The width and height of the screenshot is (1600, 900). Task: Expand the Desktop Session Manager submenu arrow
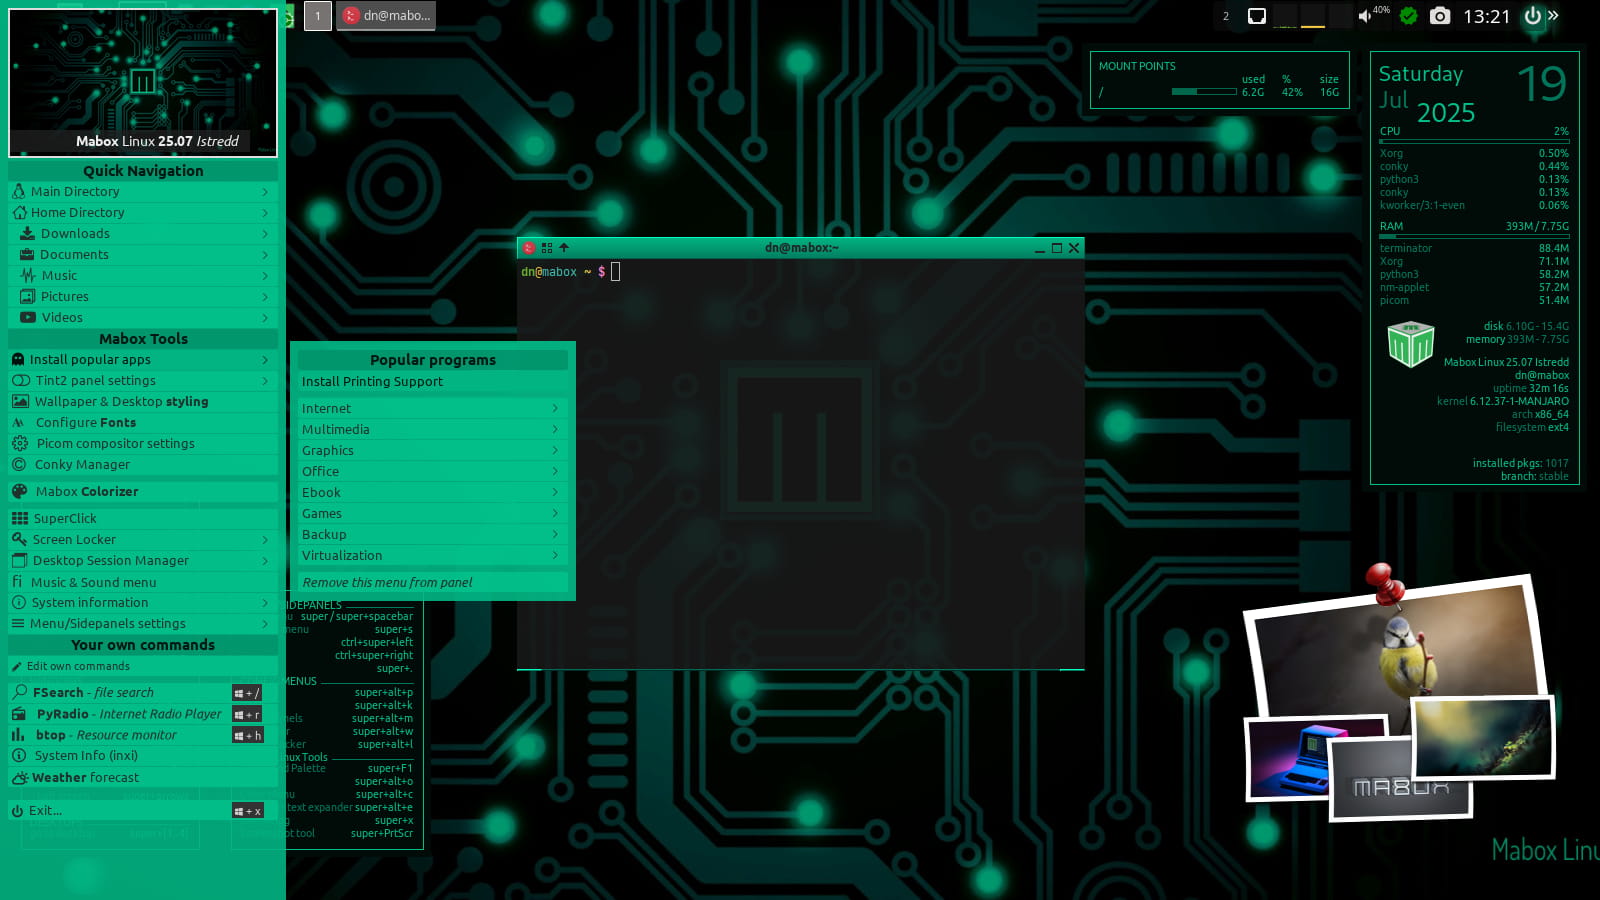[x=265, y=560]
